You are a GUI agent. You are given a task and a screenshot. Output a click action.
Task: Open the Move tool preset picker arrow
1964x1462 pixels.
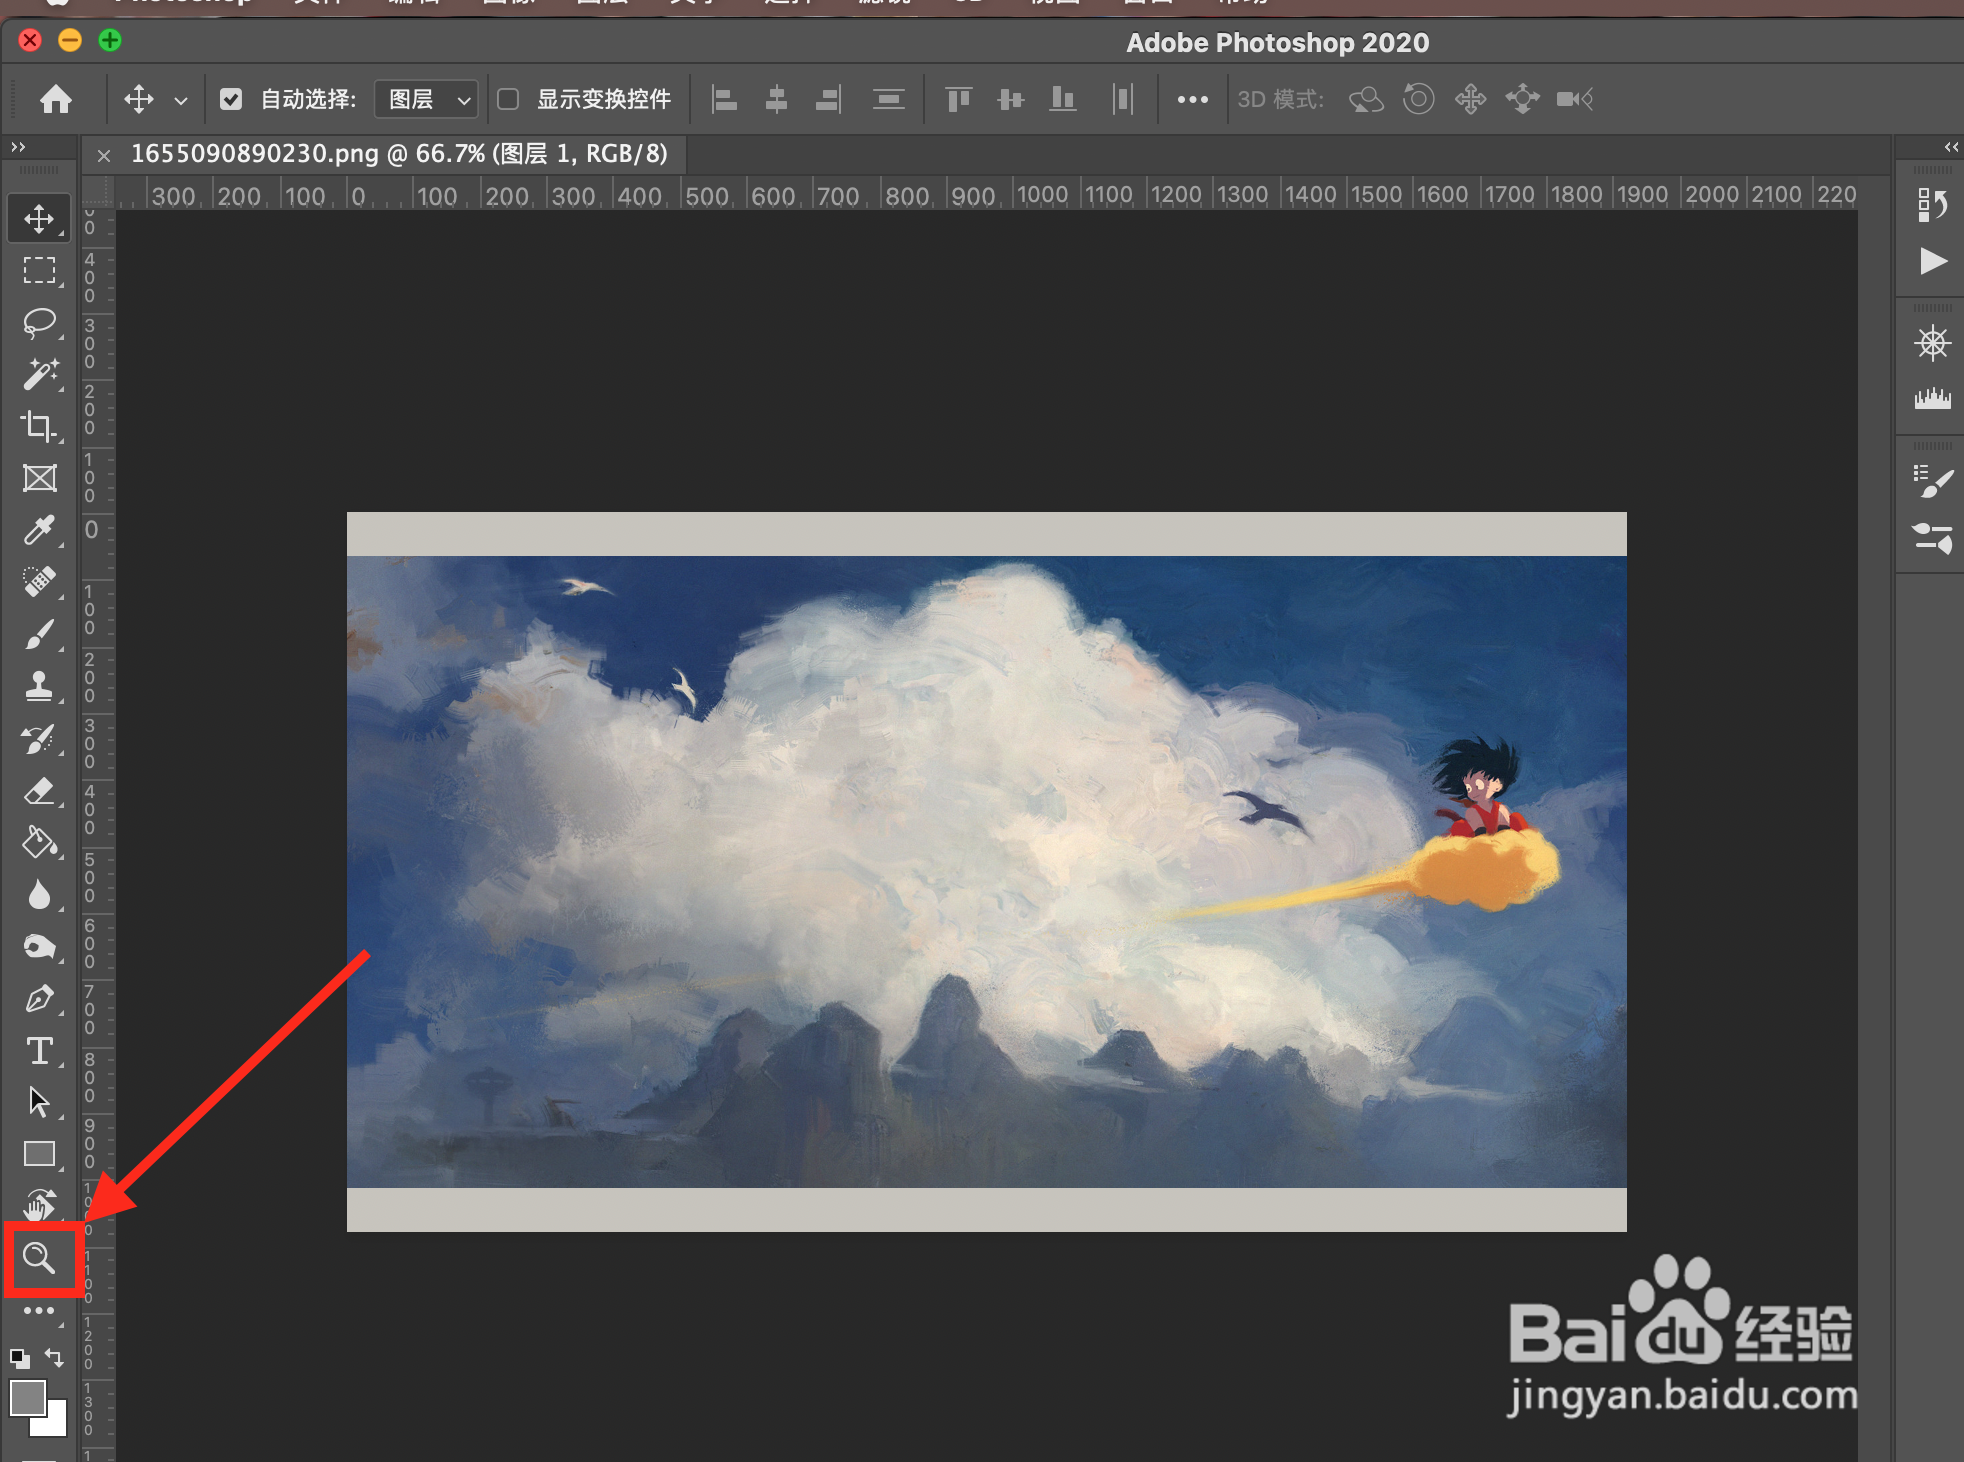181,100
